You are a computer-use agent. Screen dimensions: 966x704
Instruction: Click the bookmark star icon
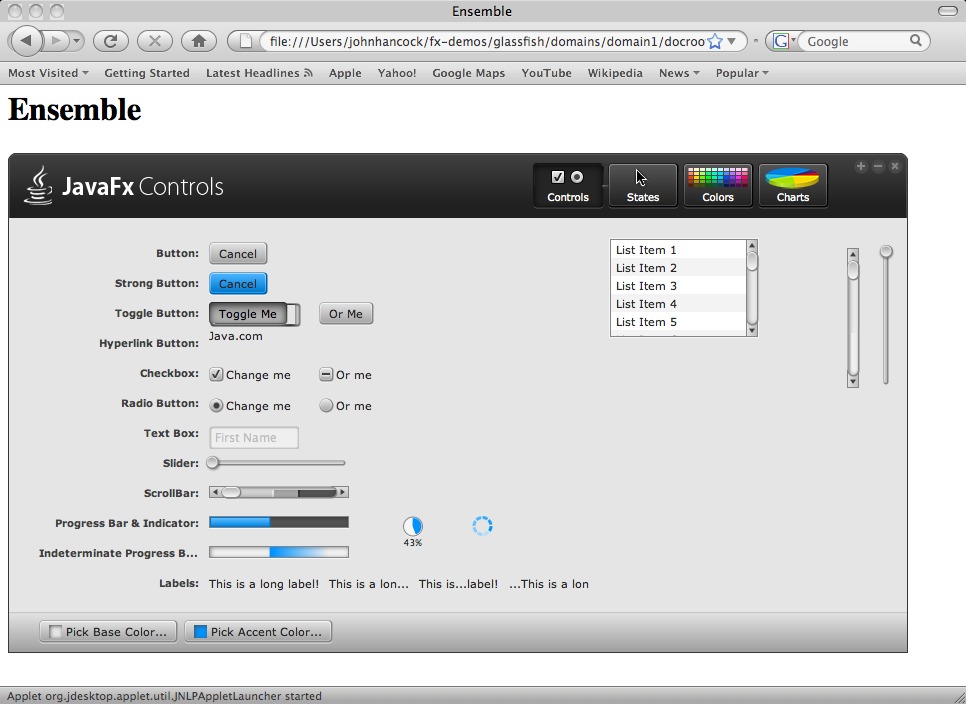coord(715,41)
